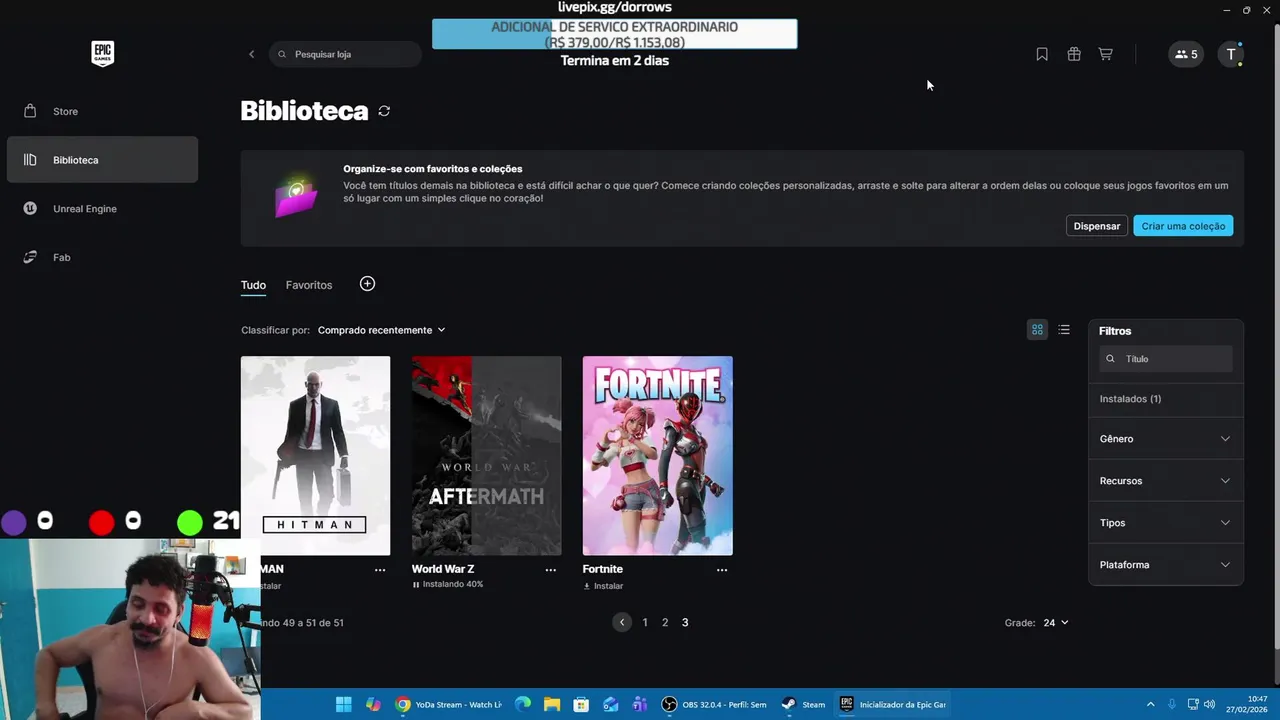
Task: Open the Windows Start menu
Action: pyautogui.click(x=344, y=704)
